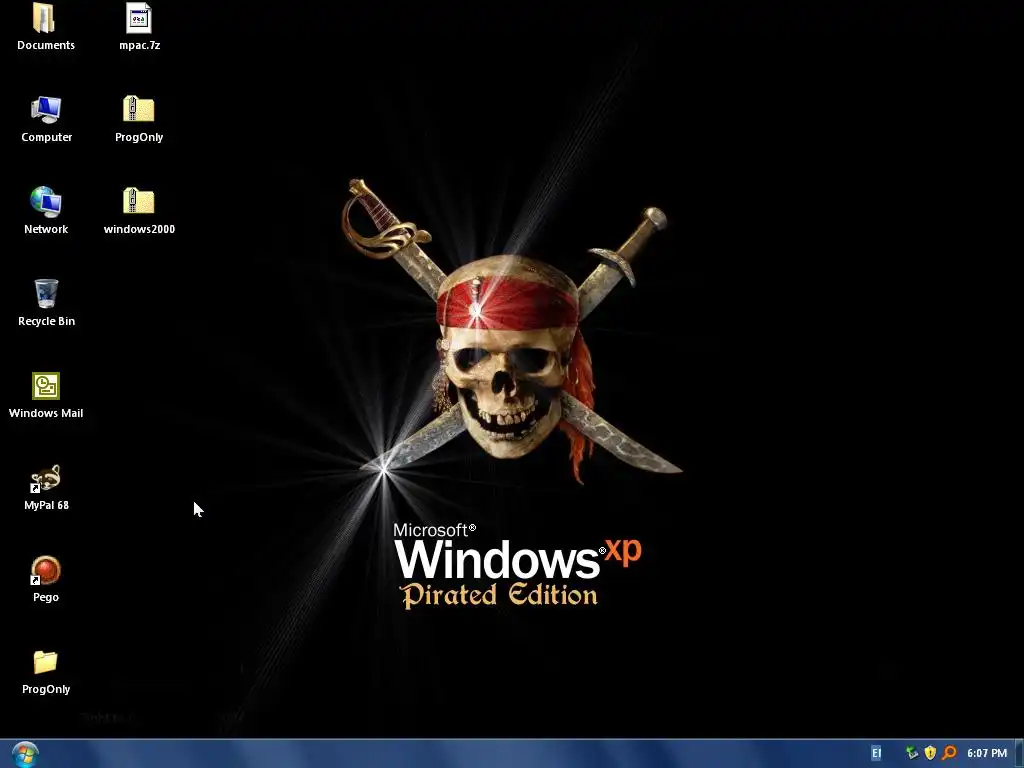Select the Pego shortcut icon
The image size is (1024, 768).
[x=46, y=580]
